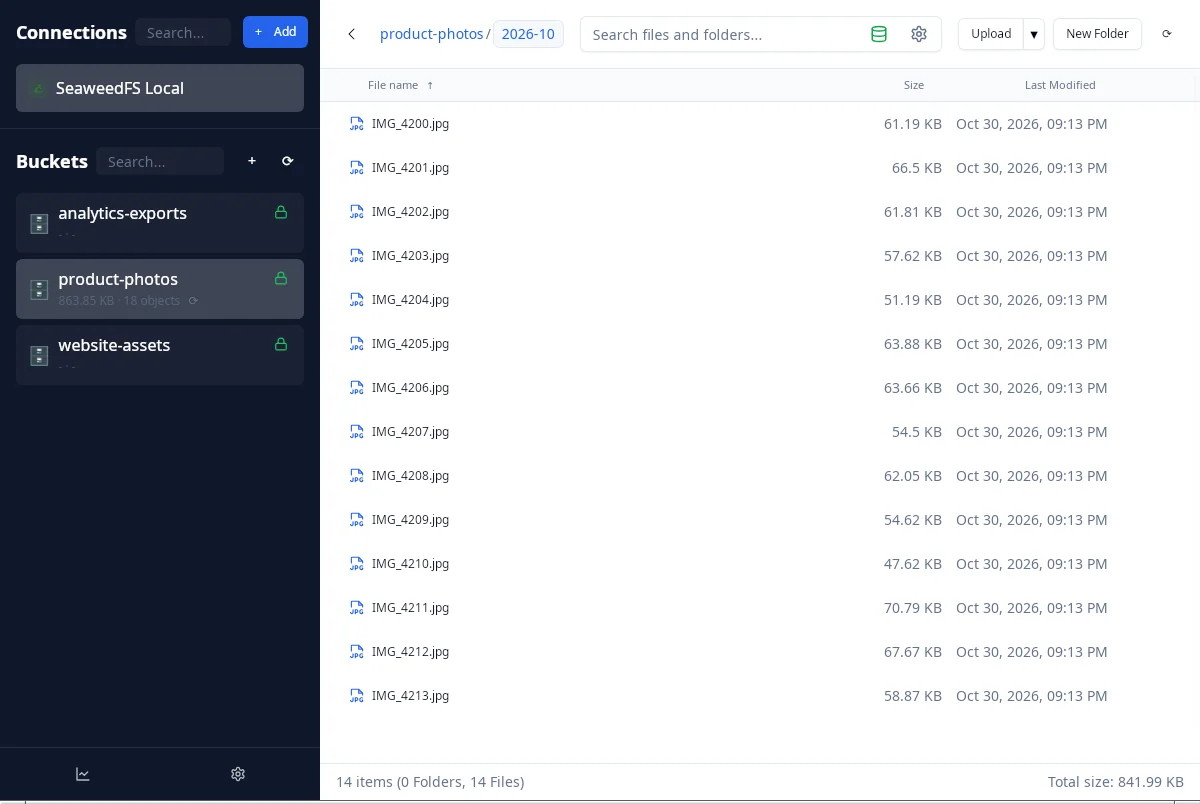Navigate to the product-photos breadcrumb link

[432, 34]
